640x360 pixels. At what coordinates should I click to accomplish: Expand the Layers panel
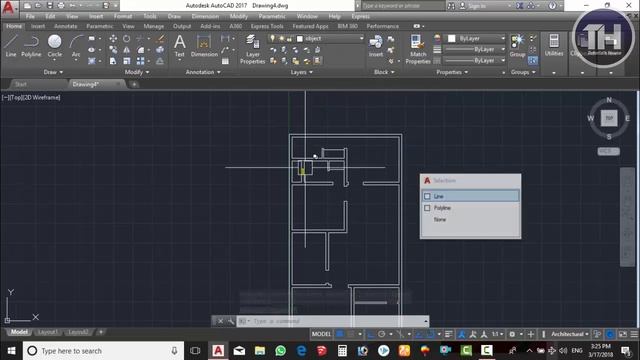click(302, 72)
